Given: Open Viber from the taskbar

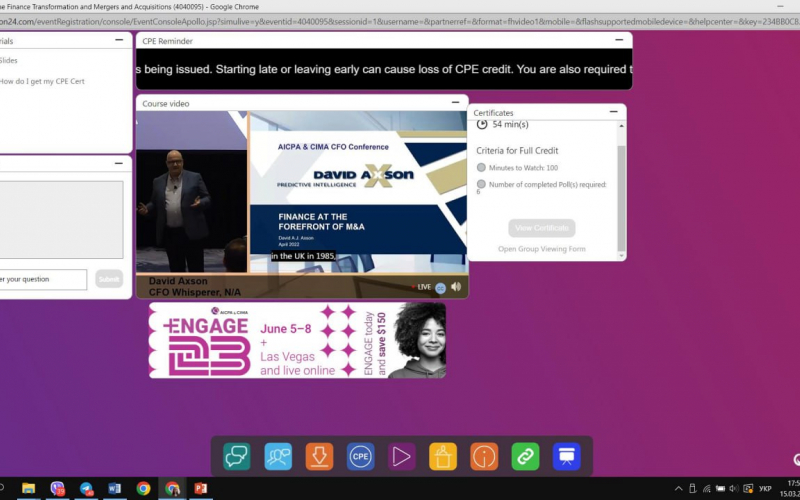Looking at the screenshot, I should pyautogui.click(x=58, y=488).
